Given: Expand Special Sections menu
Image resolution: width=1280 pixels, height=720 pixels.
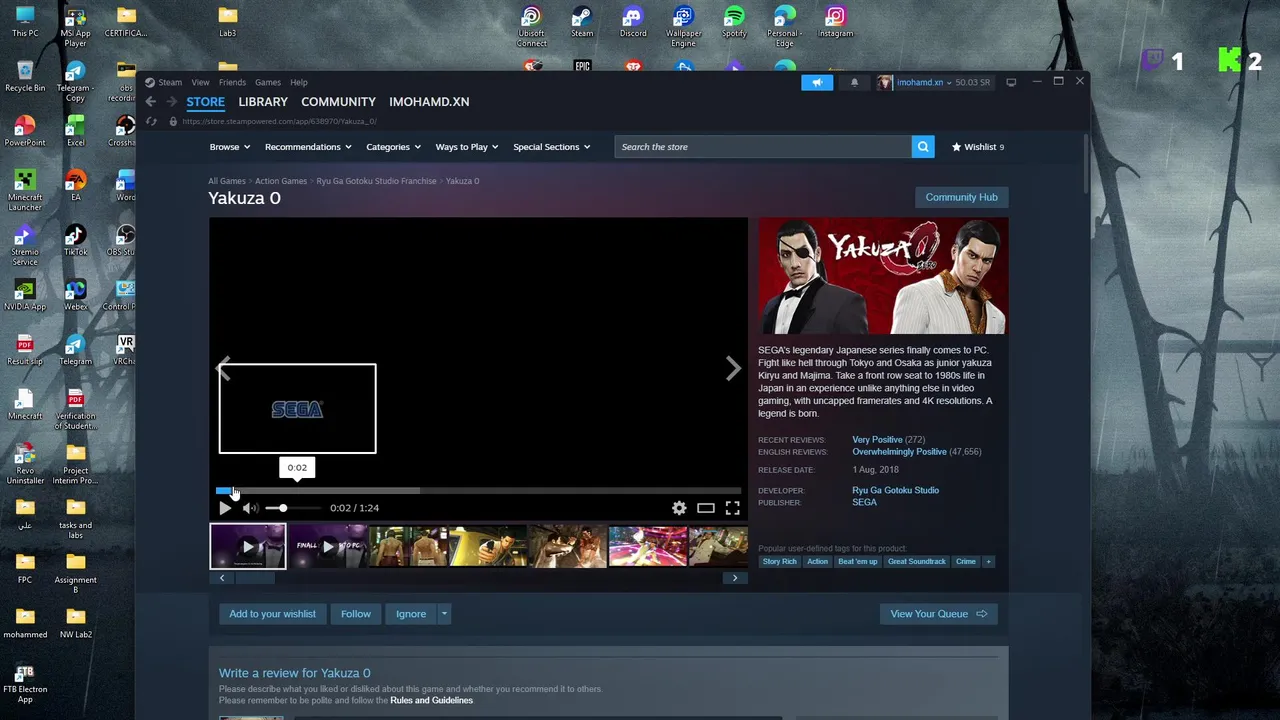Looking at the screenshot, I should click(551, 147).
